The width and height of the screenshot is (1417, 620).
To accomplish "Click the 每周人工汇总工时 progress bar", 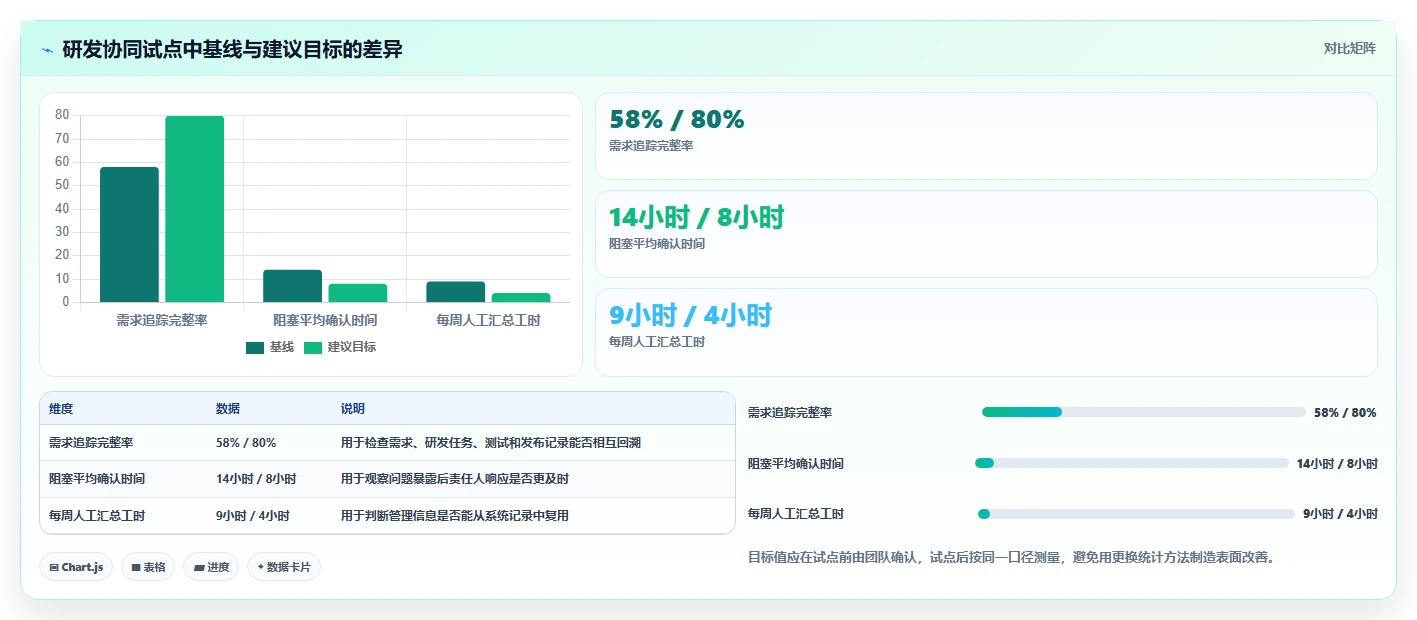I will (x=1136, y=514).
